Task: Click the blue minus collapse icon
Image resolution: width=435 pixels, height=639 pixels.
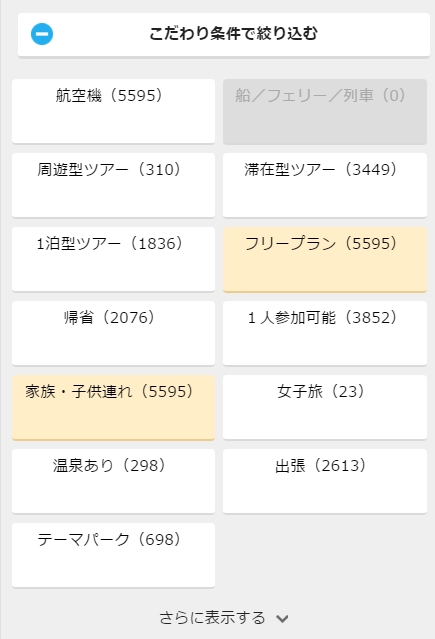Action: 42,34
